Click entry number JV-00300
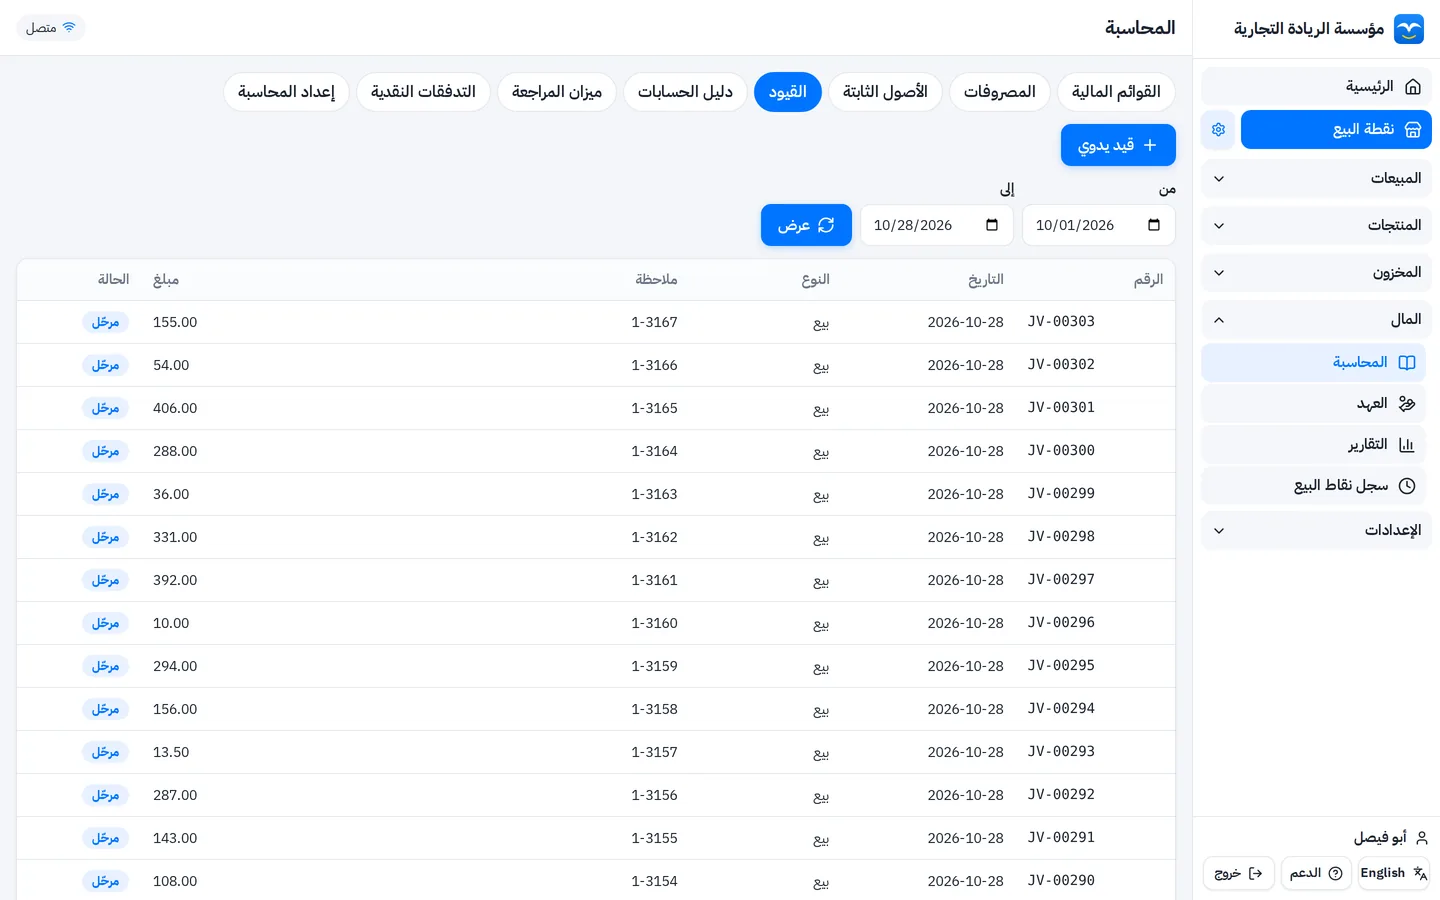The width and height of the screenshot is (1440, 900). 1061,451
